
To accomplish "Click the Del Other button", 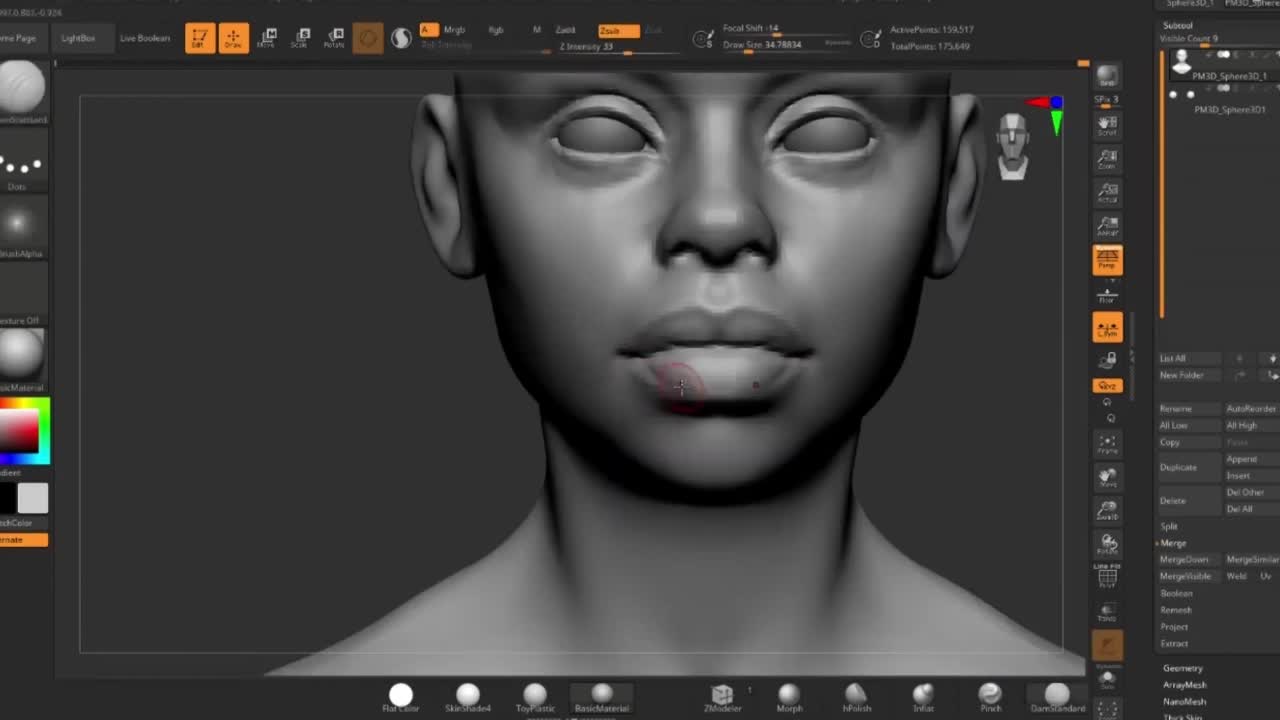I will pyautogui.click(x=1251, y=492).
